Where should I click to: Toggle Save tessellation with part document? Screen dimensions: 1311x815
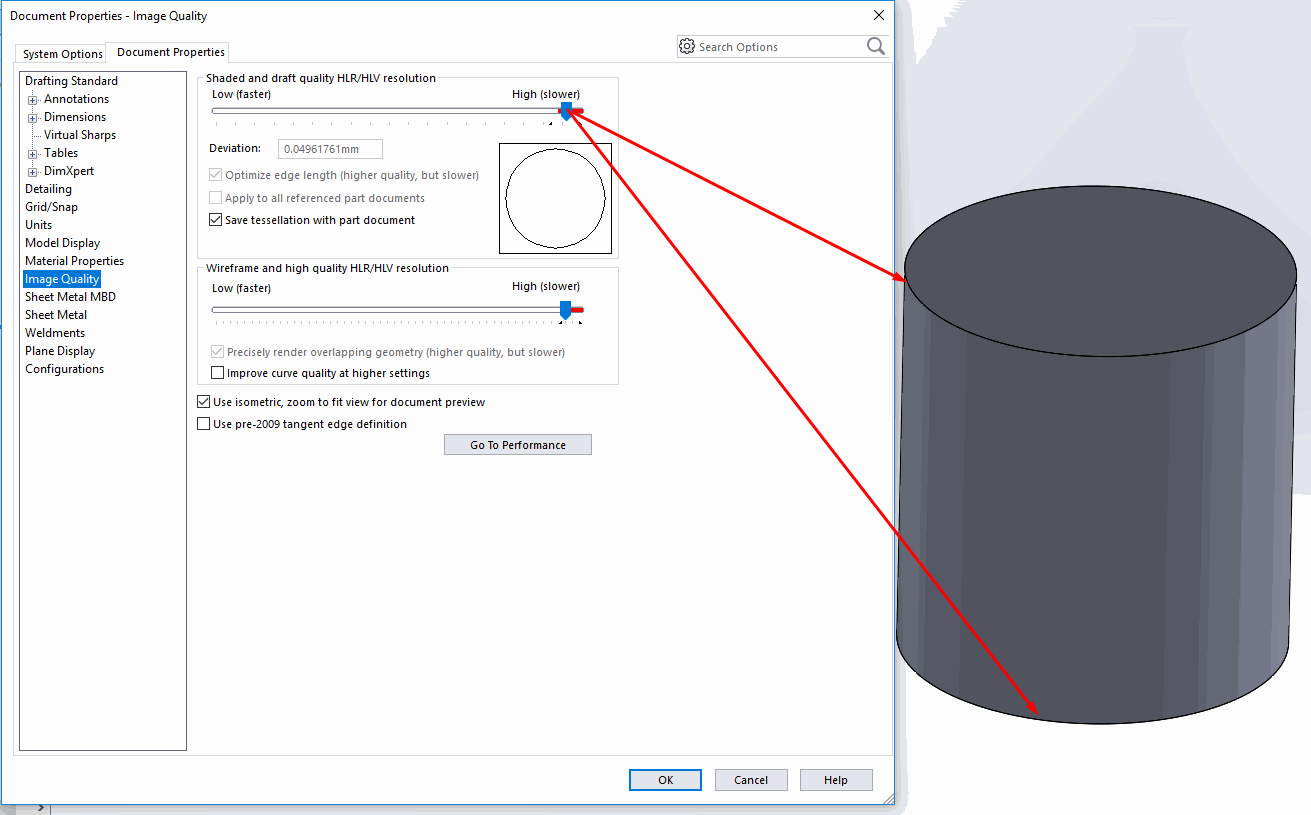coord(215,220)
